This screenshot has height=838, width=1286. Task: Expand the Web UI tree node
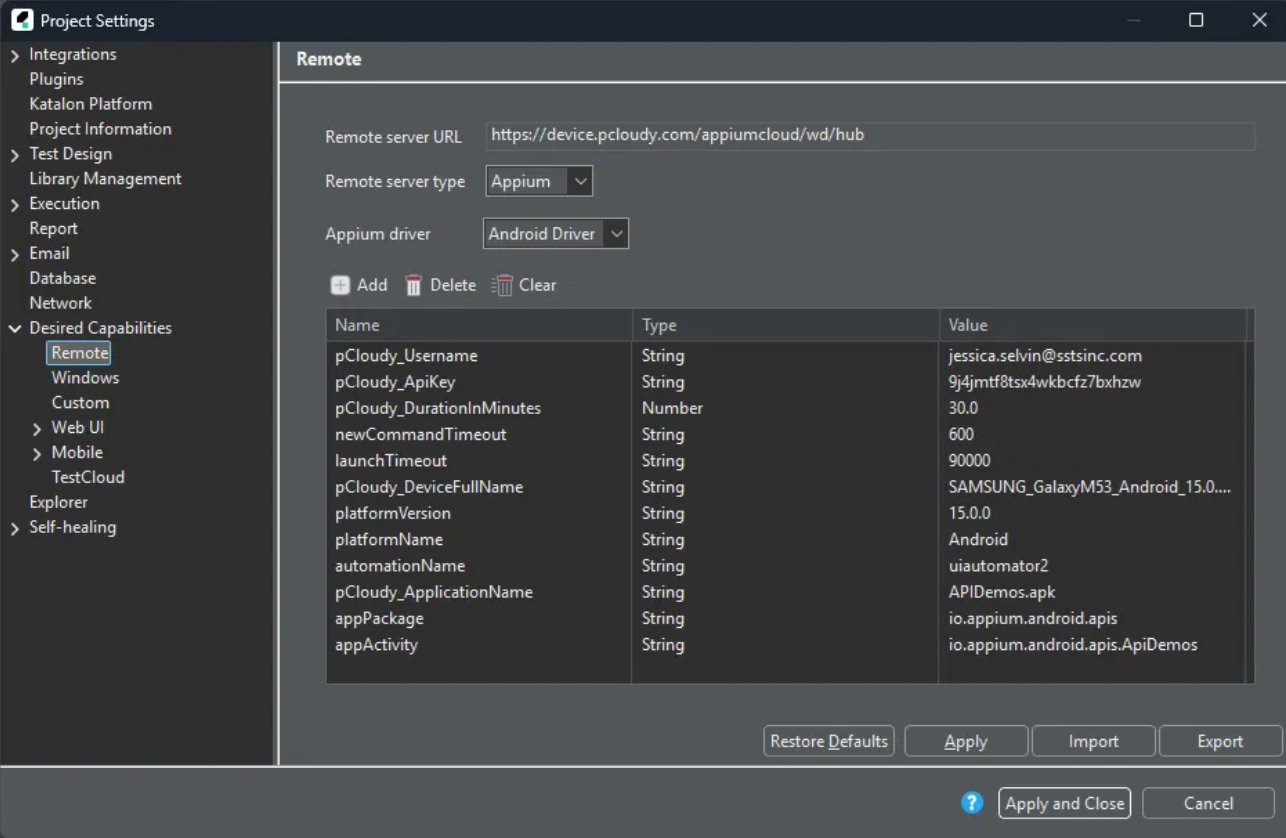37,428
